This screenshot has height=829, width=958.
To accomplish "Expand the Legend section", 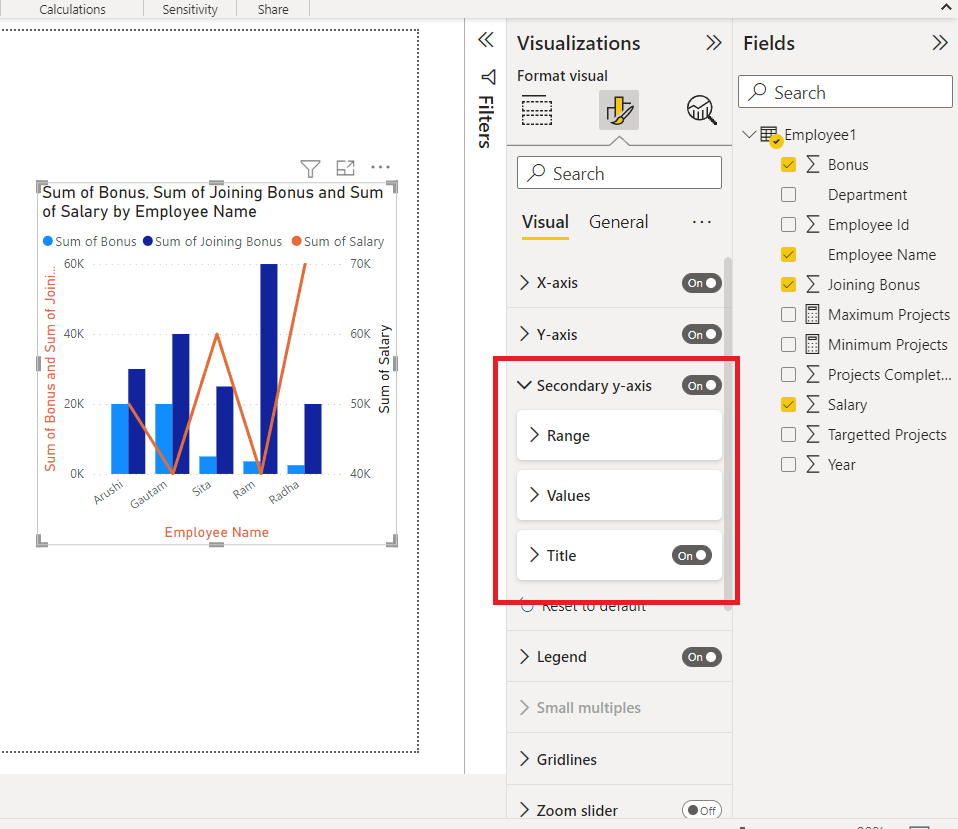I will (x=524, y=657).
